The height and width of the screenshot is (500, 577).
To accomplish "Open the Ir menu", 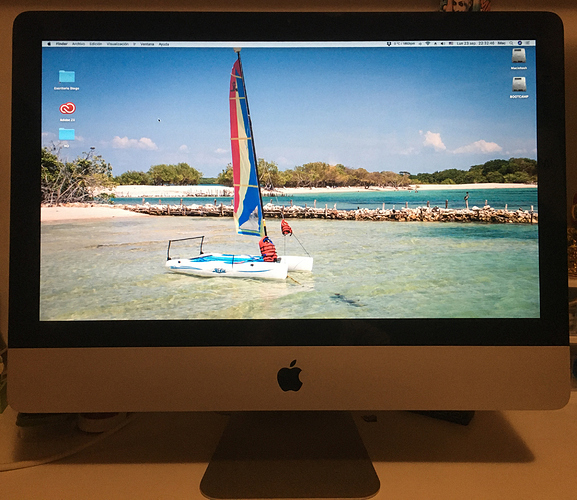I will tap(134, 44).
